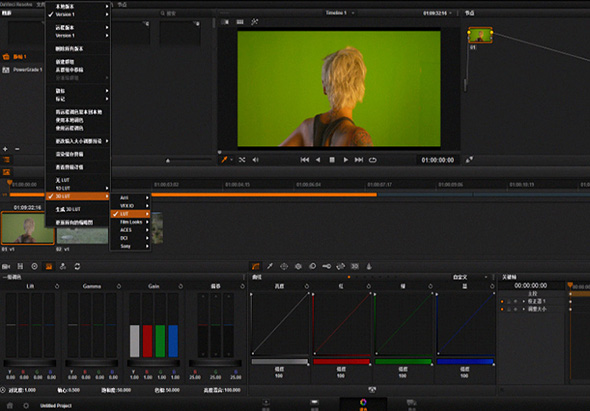Viewport: 590px width, 411px height.
Task: Toggle the thumbnail timeline view icon
Action: point(6,172)
